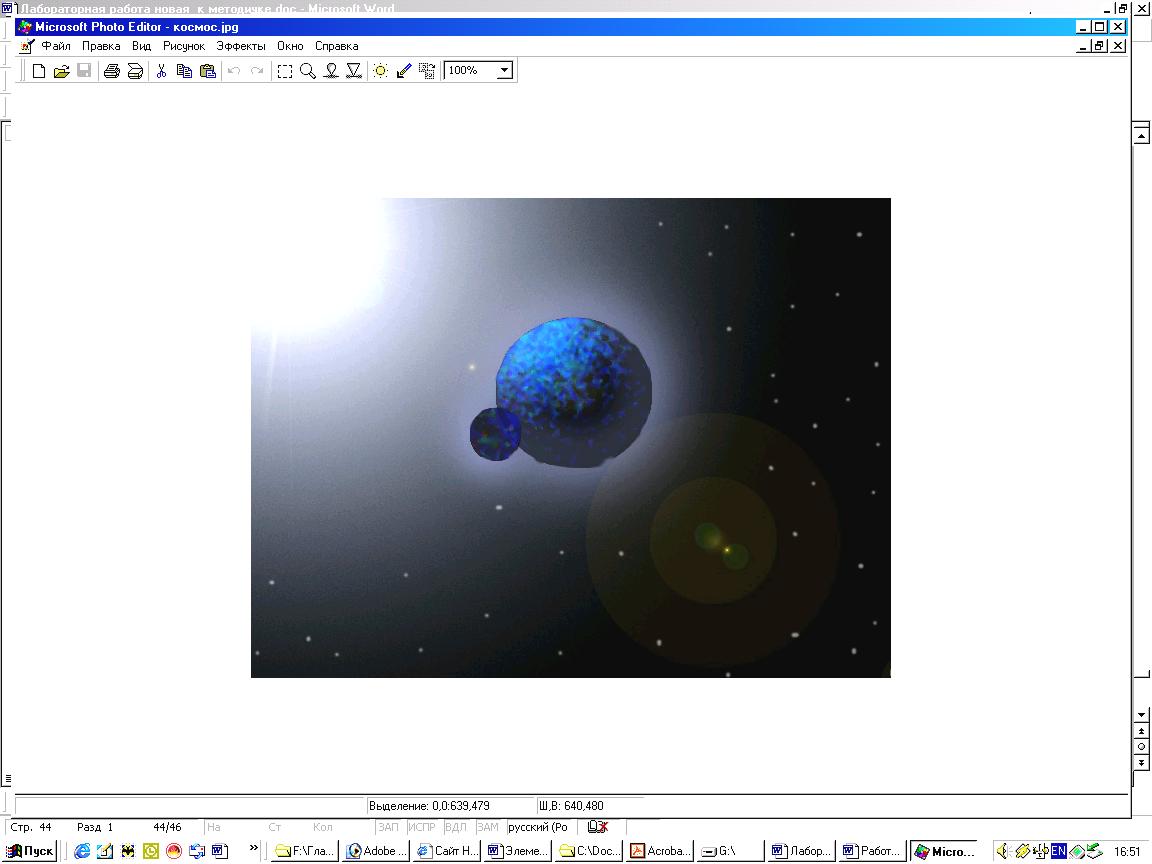Select the Zoom magnifier tool
The height and width of the screenshot is (864, 1152).
click(308, 71)
